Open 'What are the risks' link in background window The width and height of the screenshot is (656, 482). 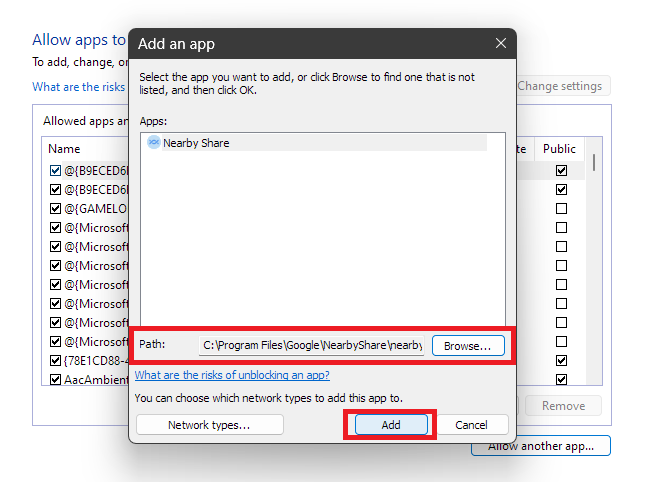[x=79, y=87]
